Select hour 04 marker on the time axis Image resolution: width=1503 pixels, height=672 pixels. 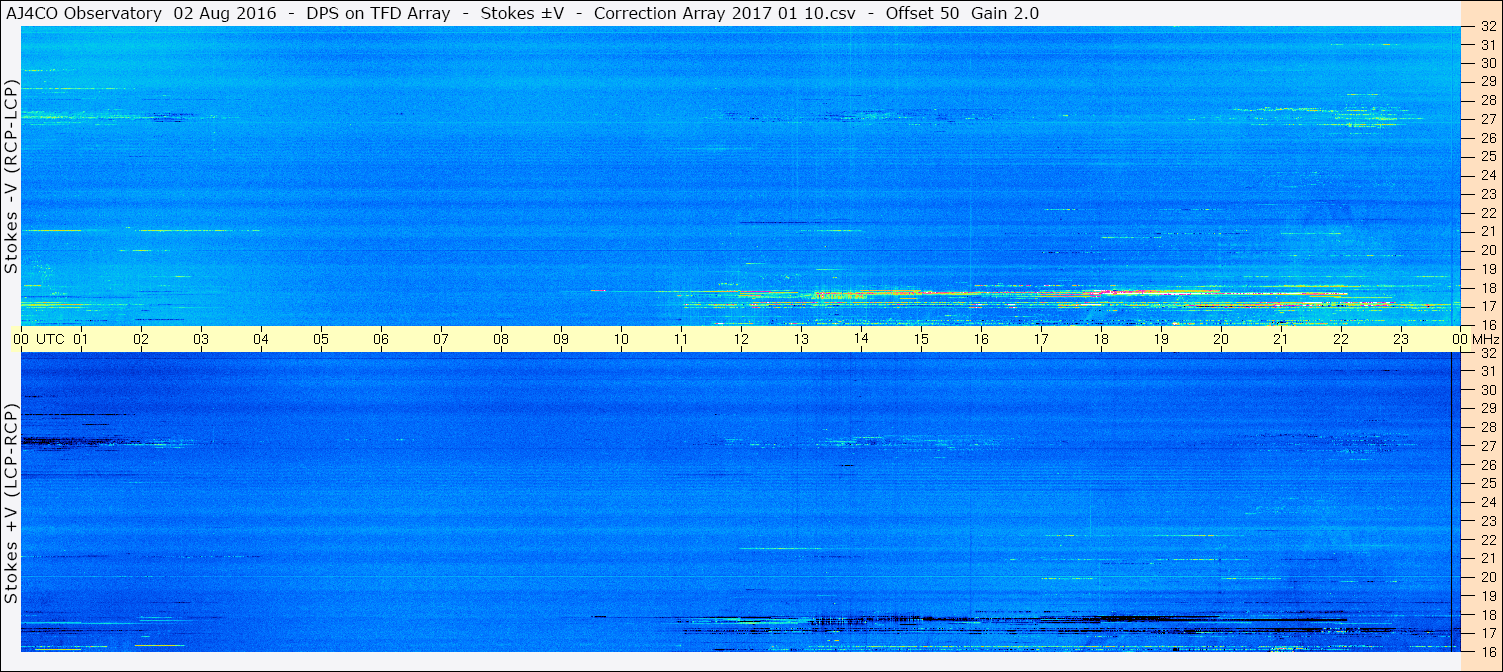[261, 339]
